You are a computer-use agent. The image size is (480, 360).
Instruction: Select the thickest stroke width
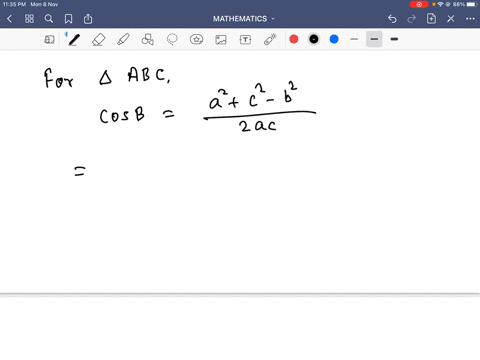click(394, 39)
